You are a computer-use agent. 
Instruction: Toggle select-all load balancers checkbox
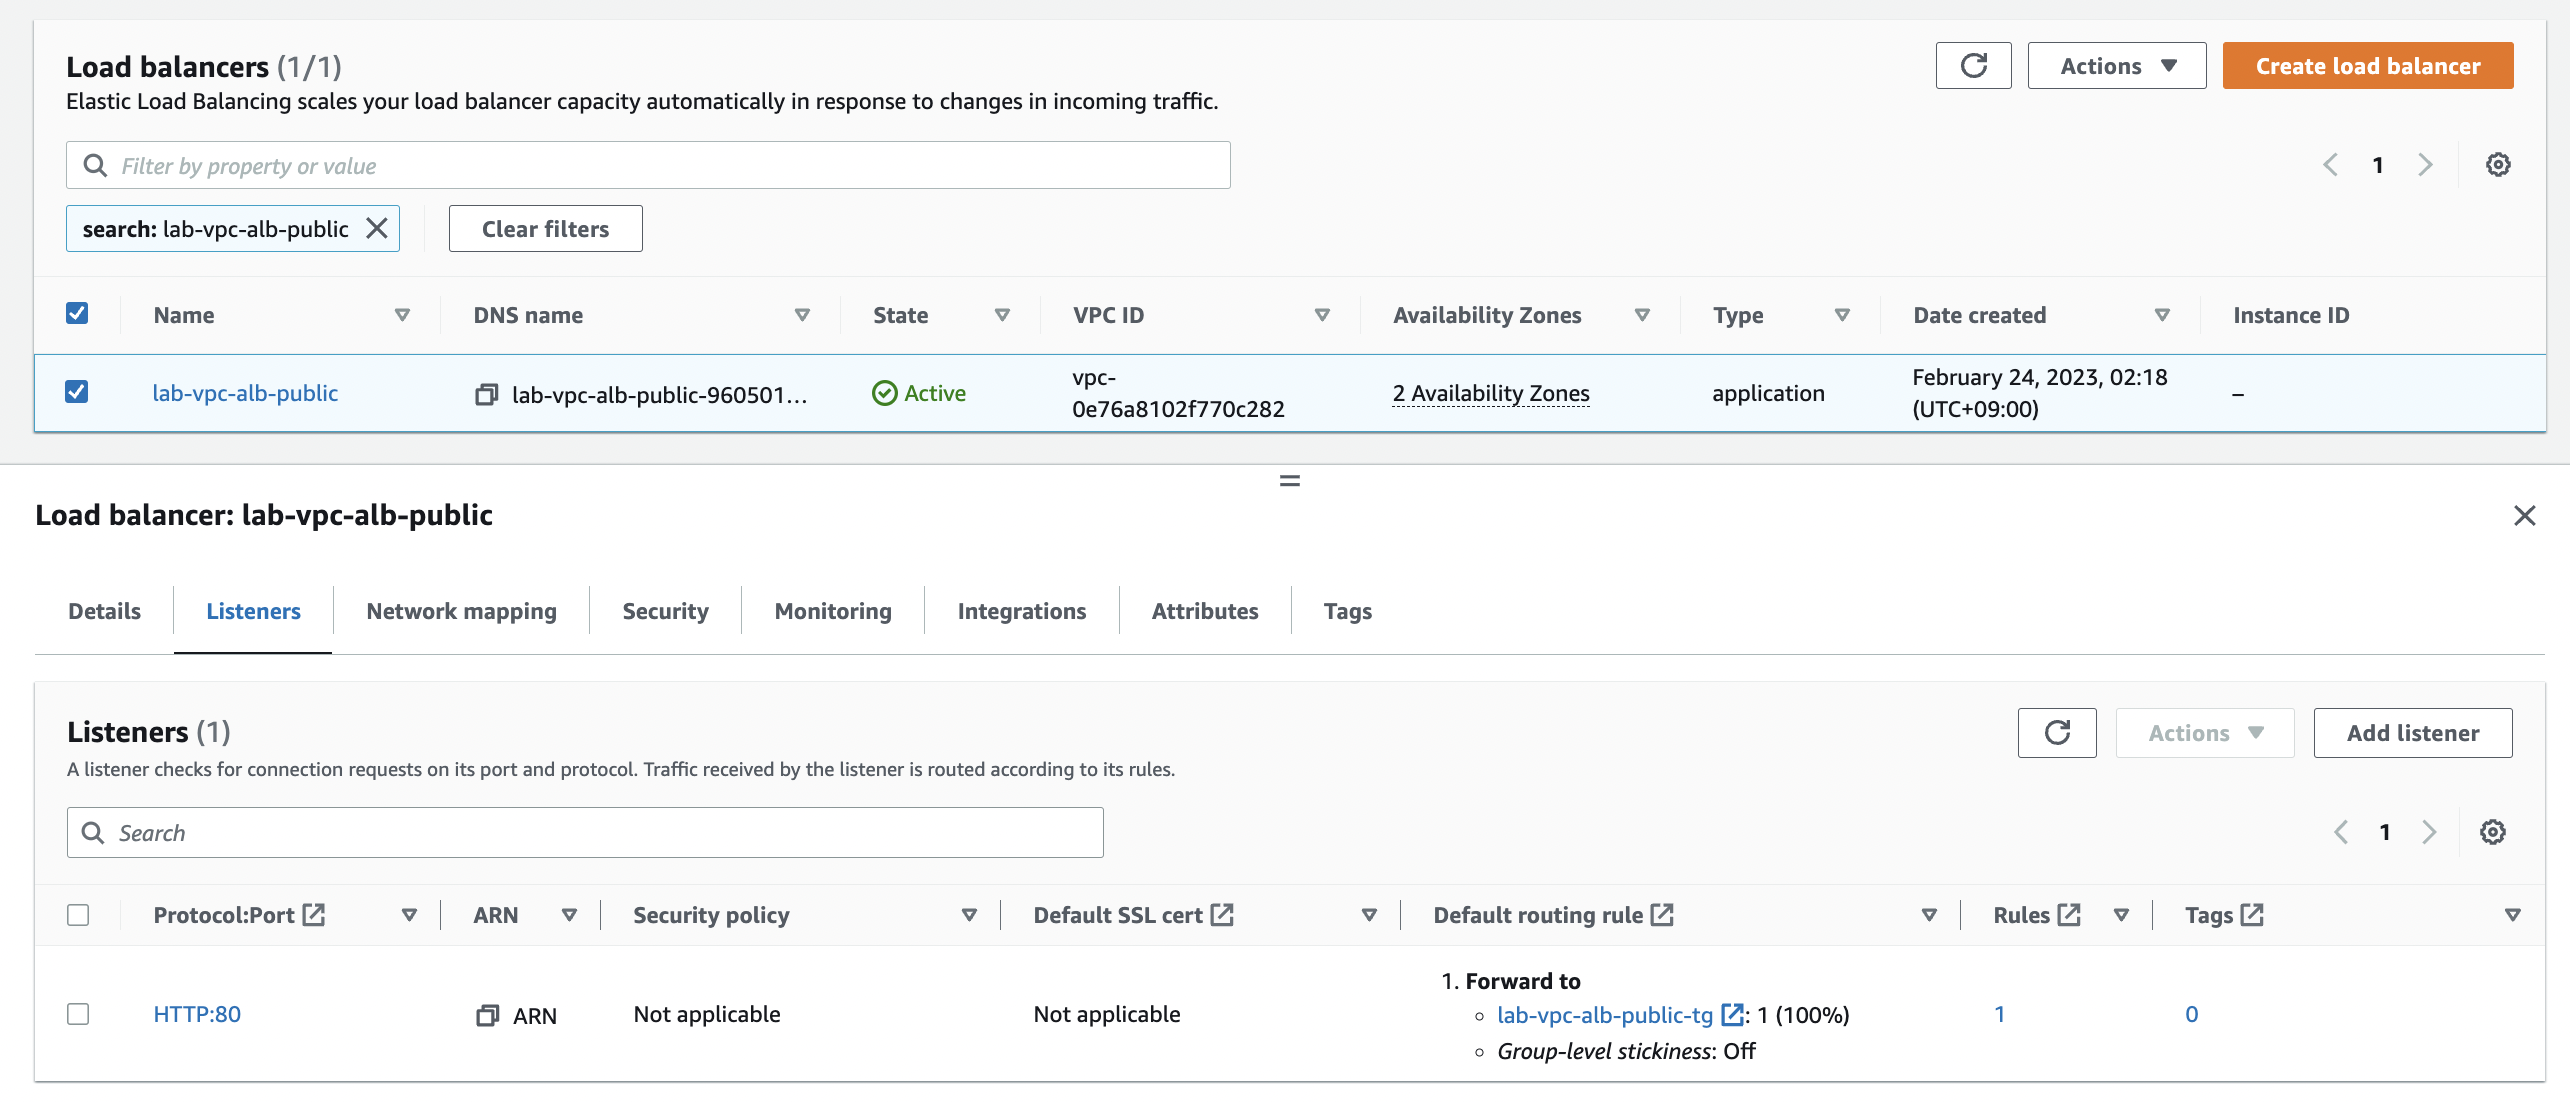[x=77, y=314]
